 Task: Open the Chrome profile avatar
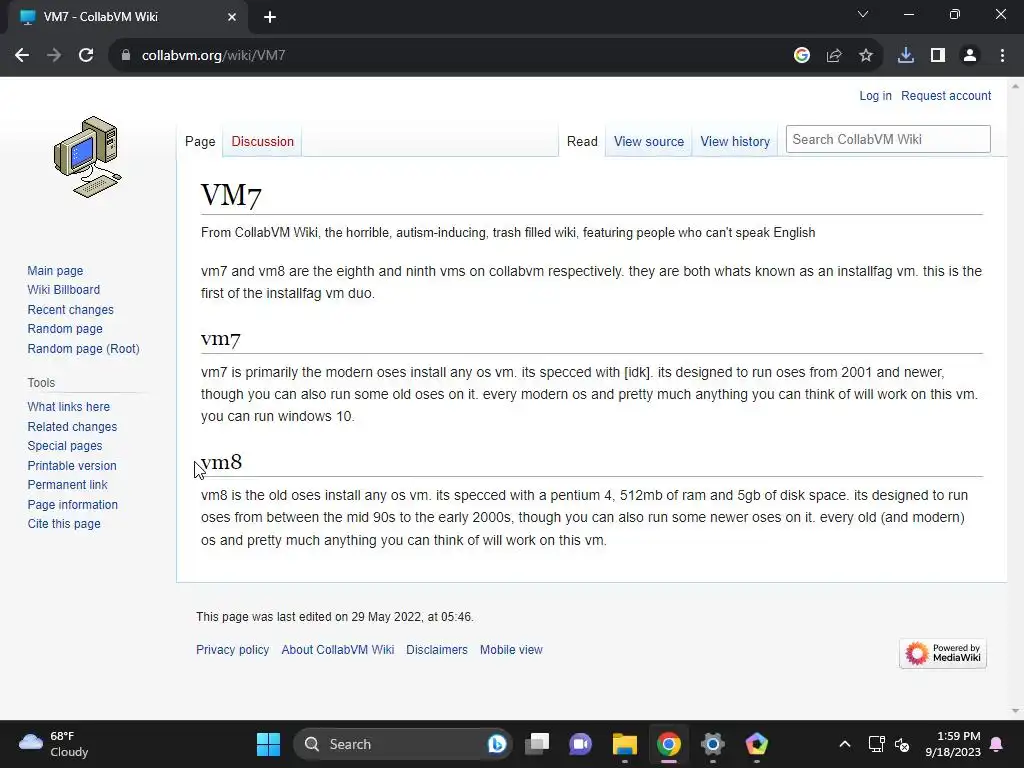pyautogui.click(x=970, y=56)
